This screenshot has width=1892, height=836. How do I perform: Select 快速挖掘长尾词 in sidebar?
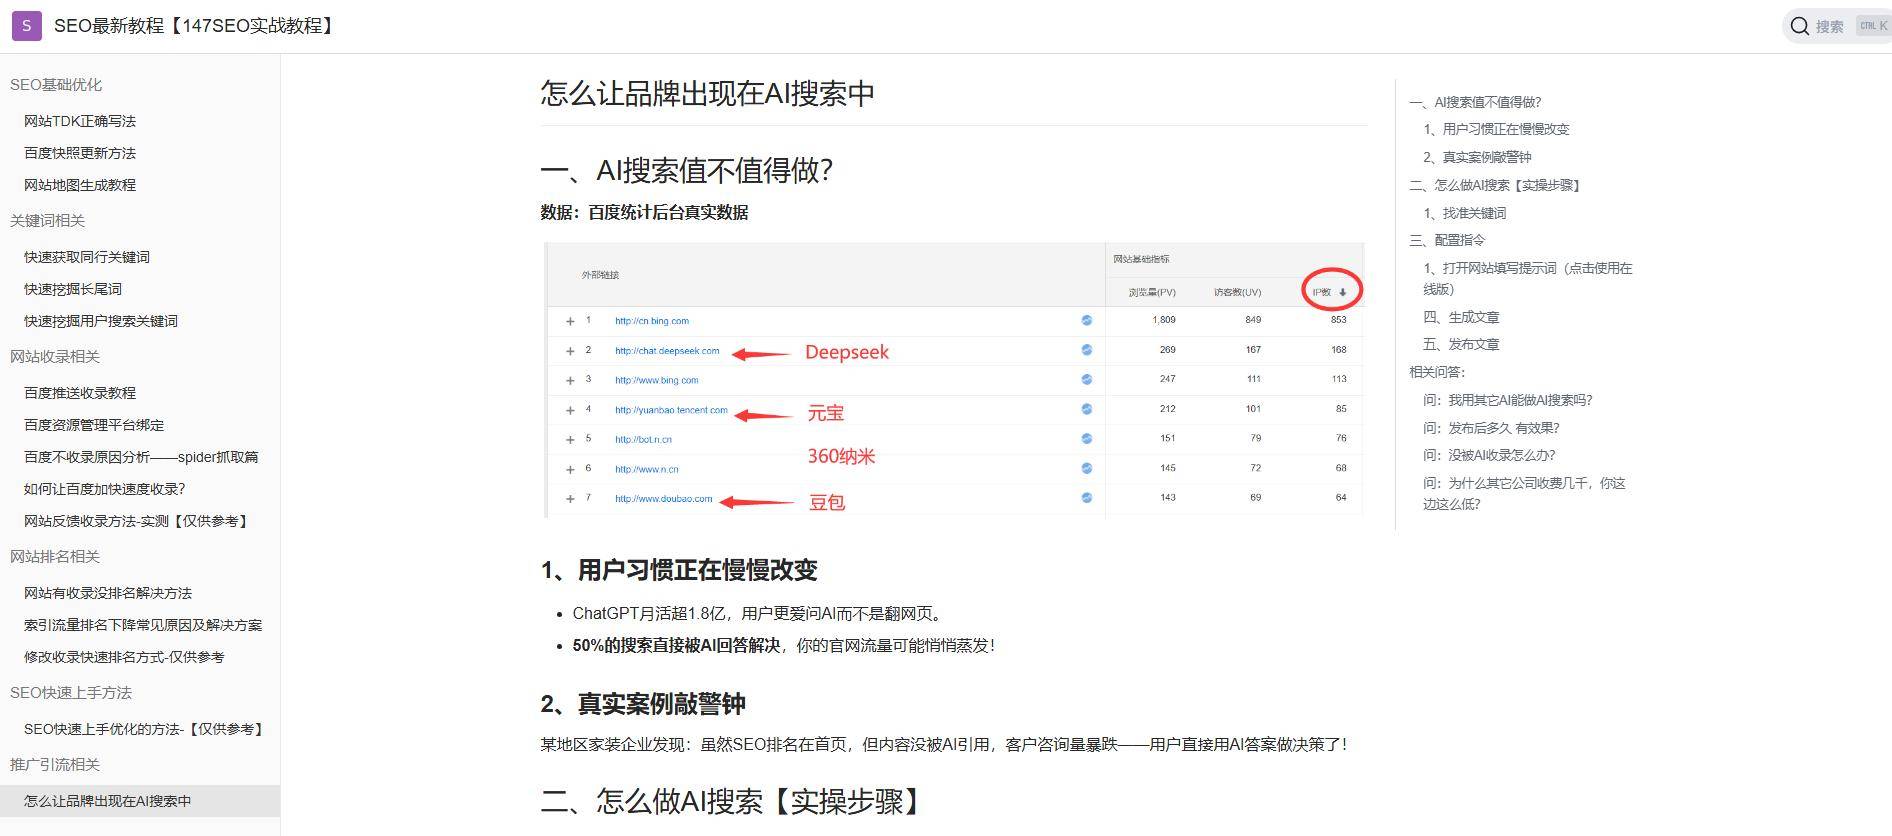[x=73, y=289]
